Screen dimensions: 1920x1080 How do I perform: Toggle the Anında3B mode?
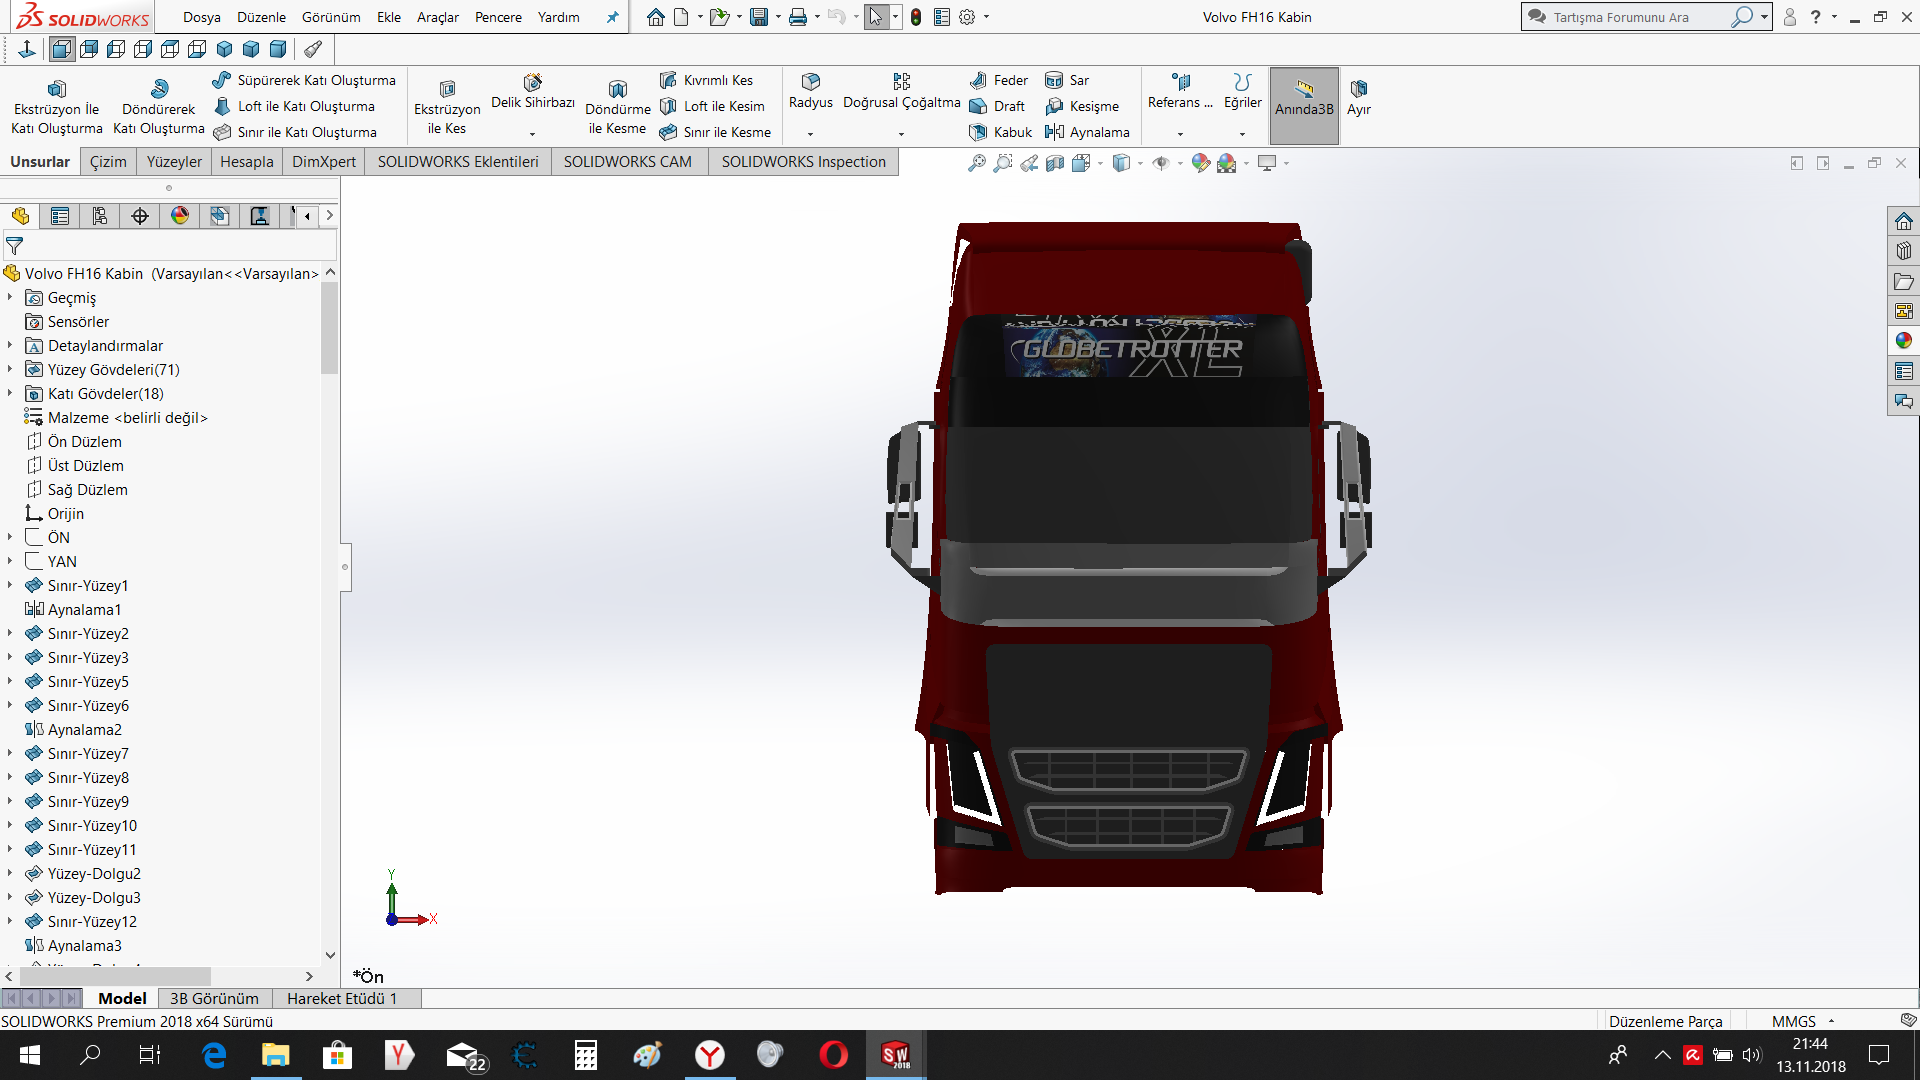tap(1304, 106)
